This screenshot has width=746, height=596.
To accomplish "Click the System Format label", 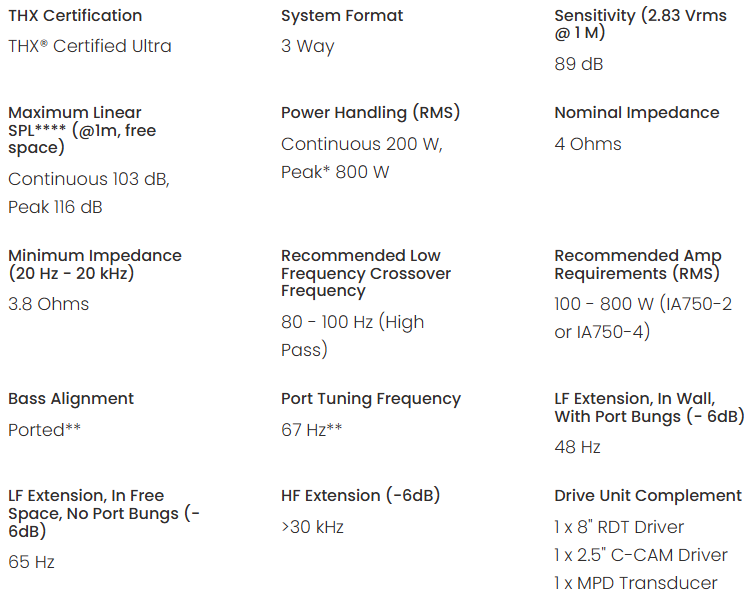I will pos(342,16).
